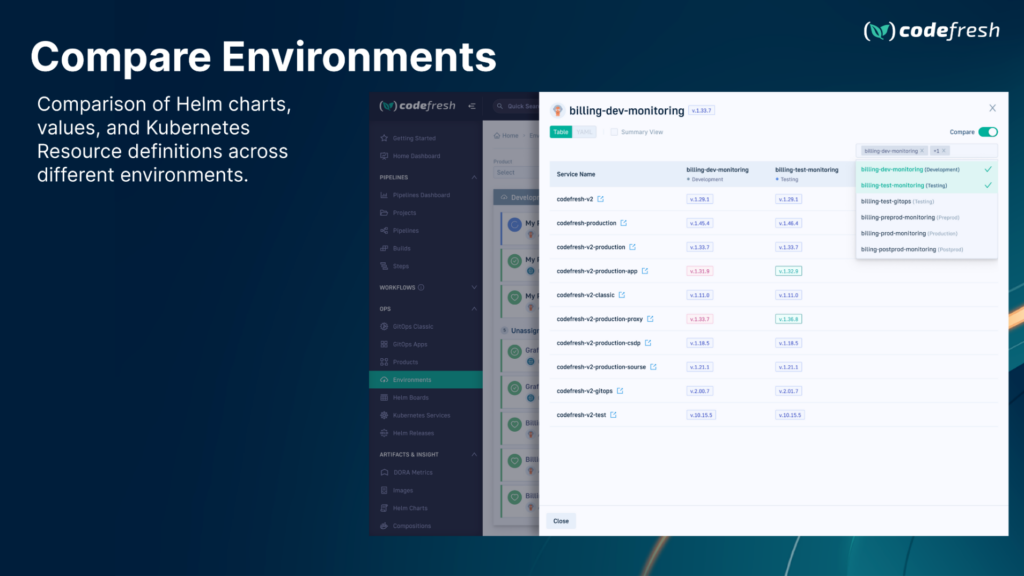This screenshot has width=1024, height=576.
Task: Open external link for codefresh-v2-production-app
Action: pyautogui.click(x=645, y=271)
